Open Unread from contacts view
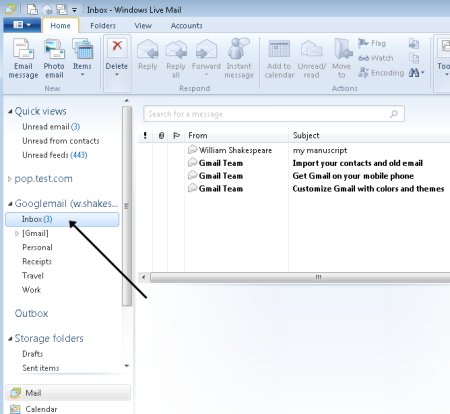This screenshot has height=414, width=450. tap(61, 141)
